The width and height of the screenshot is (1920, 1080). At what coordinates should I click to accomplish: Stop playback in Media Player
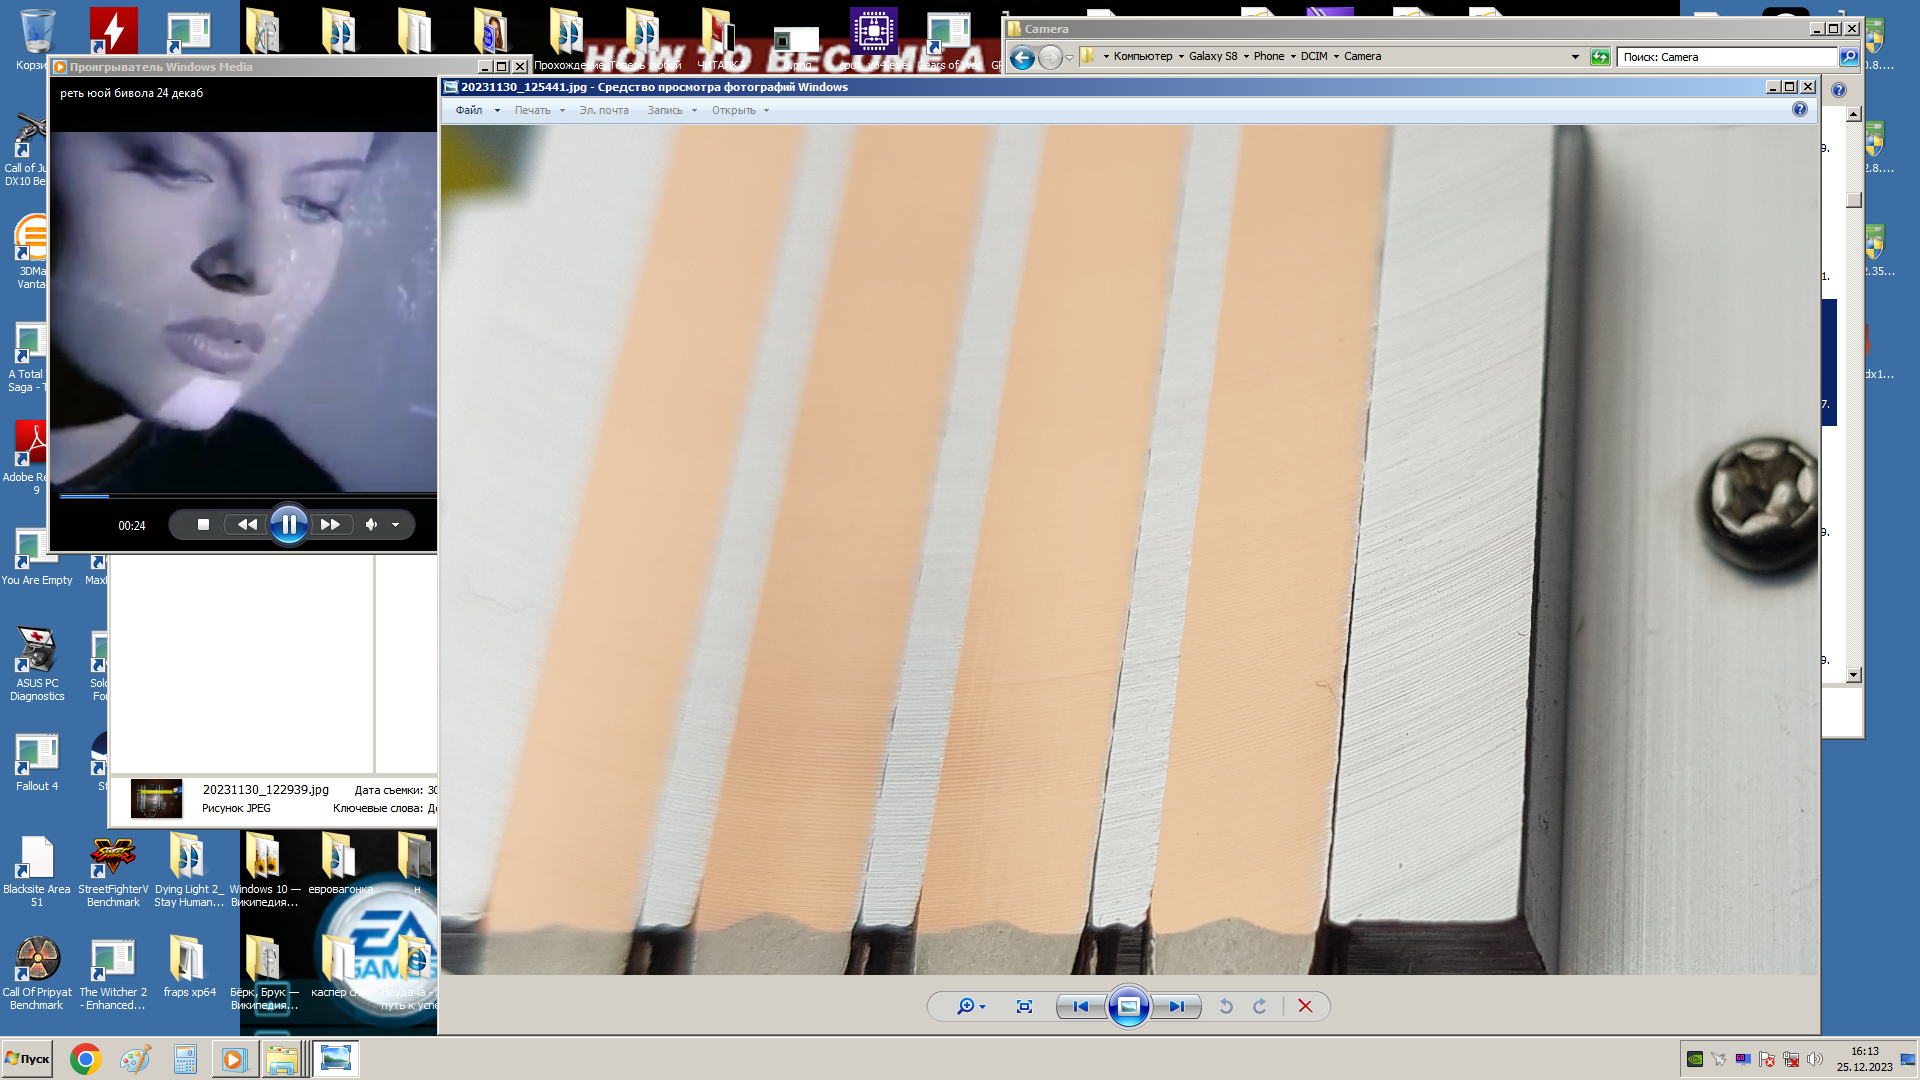[203, 525]
